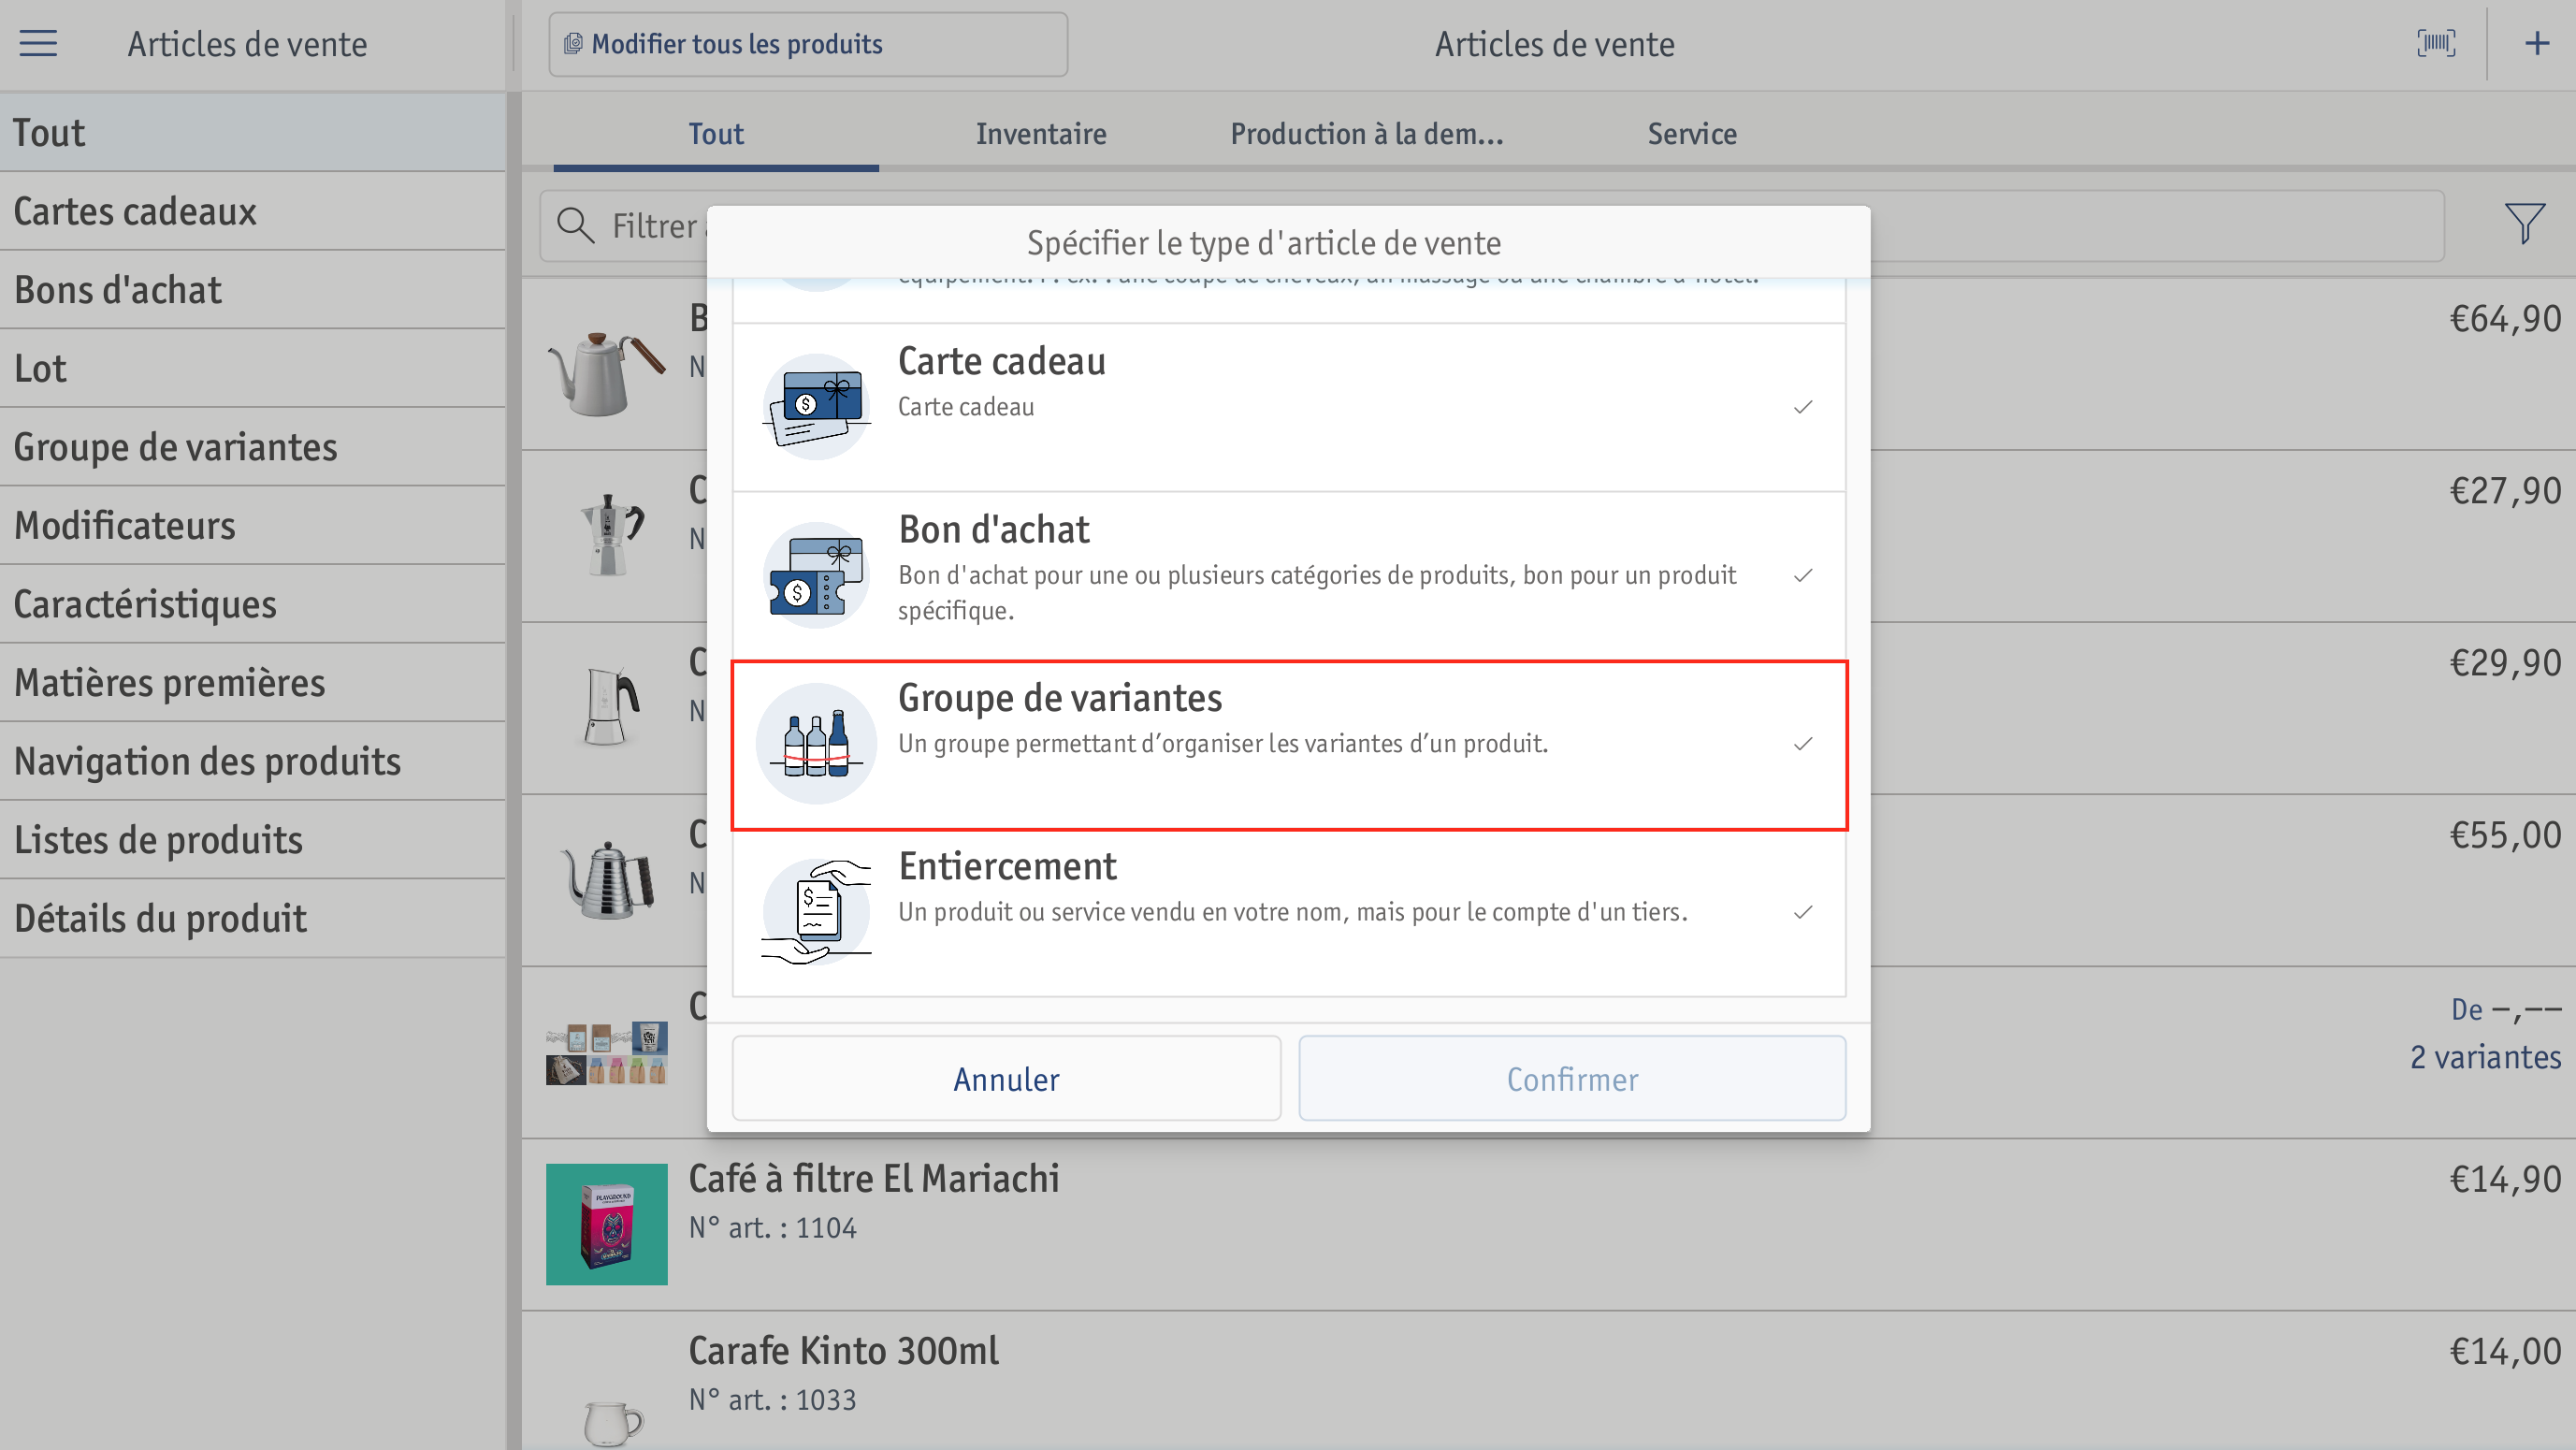Switch to the Inventaire tab
Image resolution: width=2576 pixels, height=1450 pixels.
(1041, 133)
